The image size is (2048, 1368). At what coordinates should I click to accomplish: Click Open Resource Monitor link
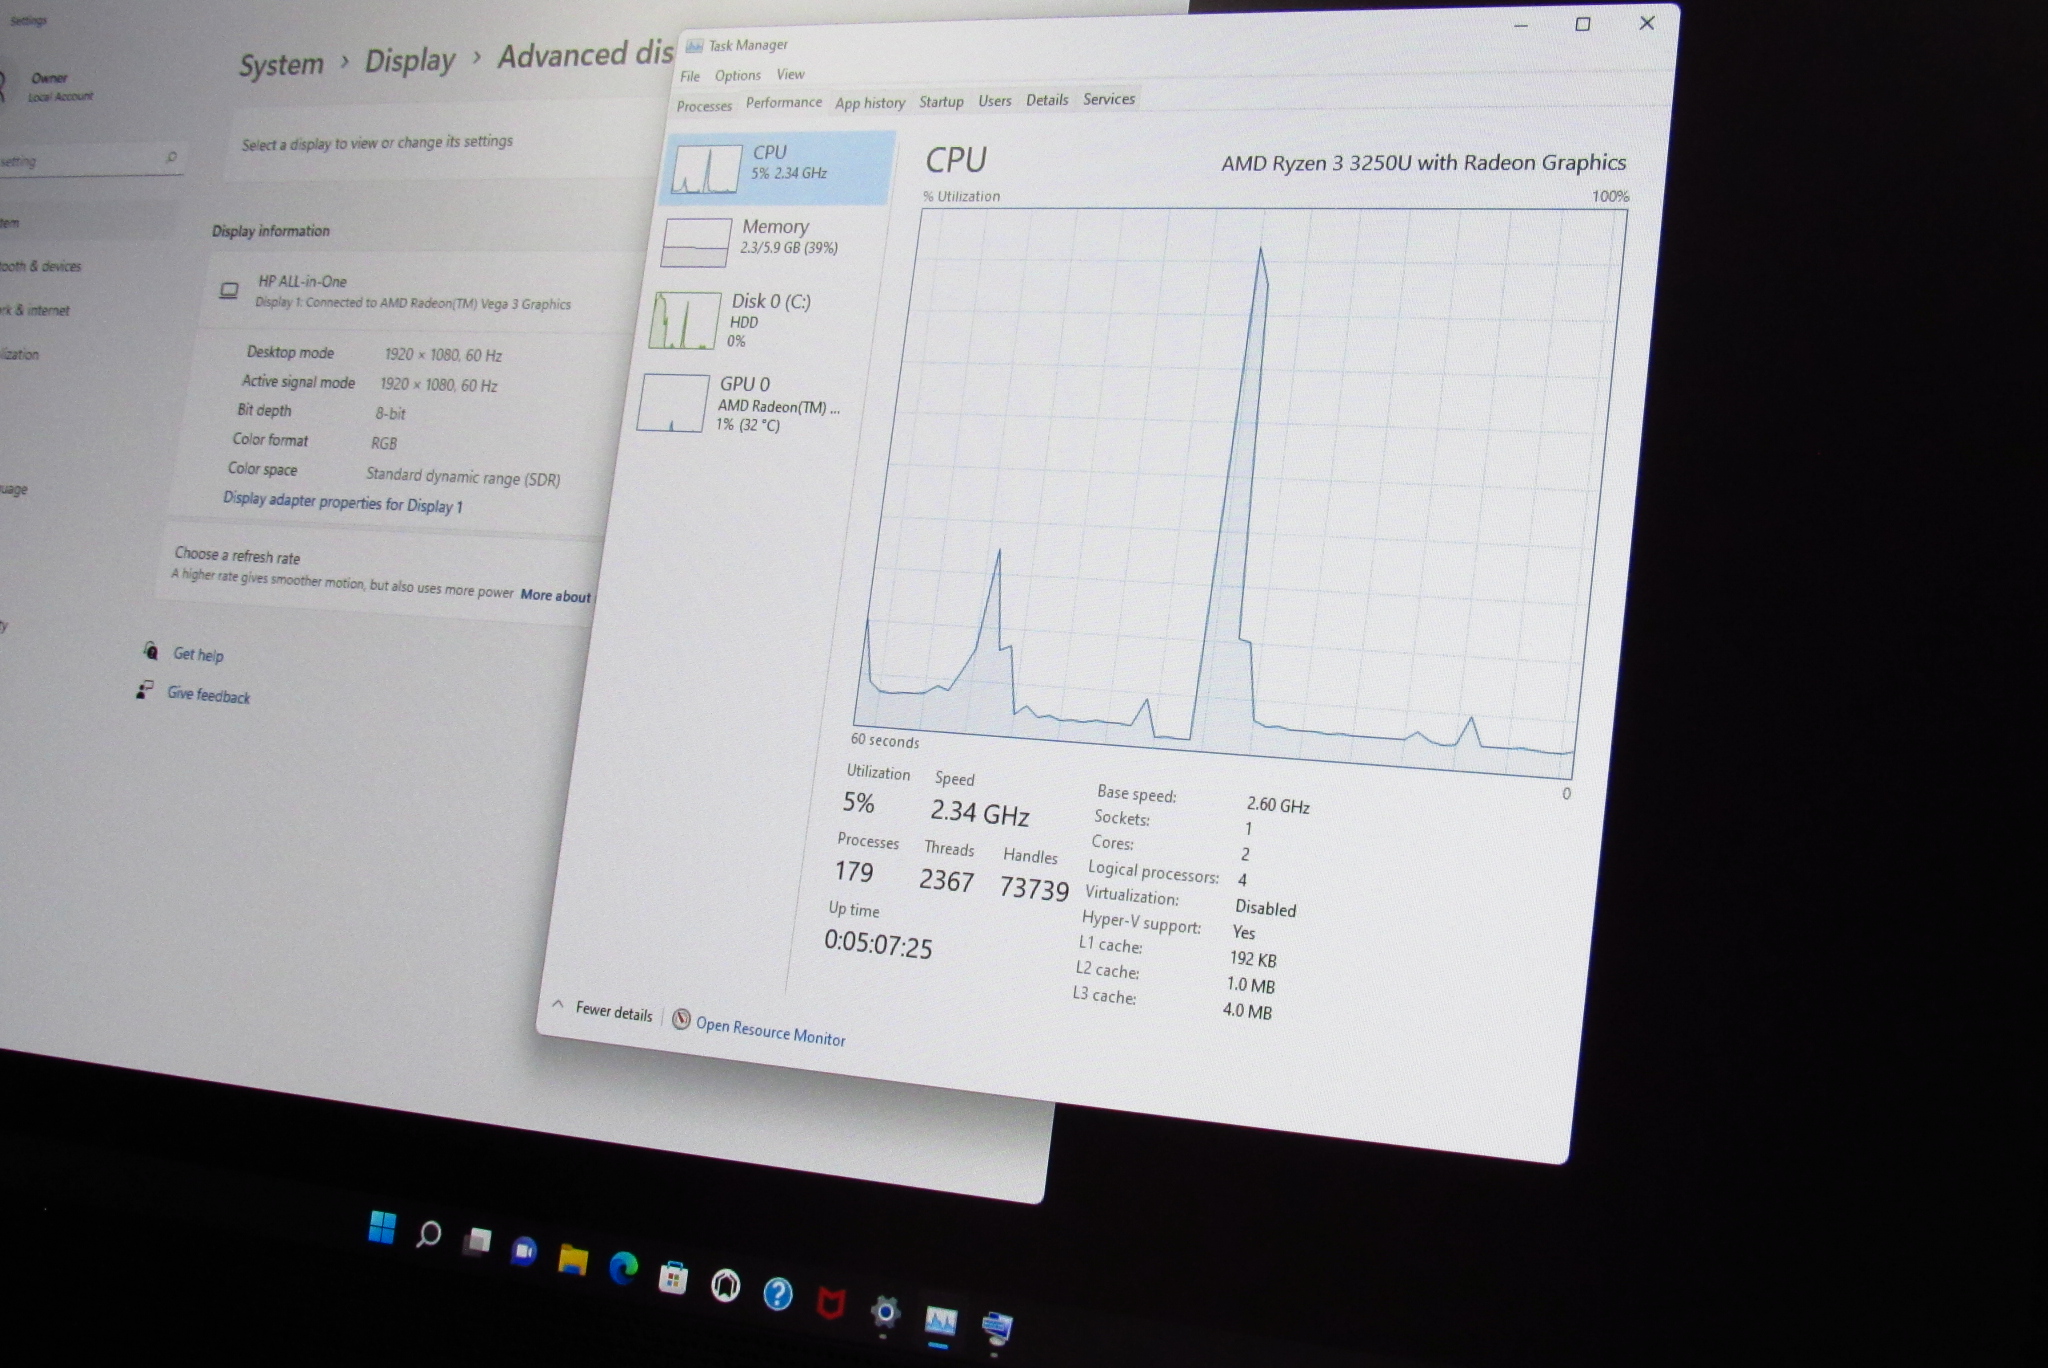pos(770,1031)
